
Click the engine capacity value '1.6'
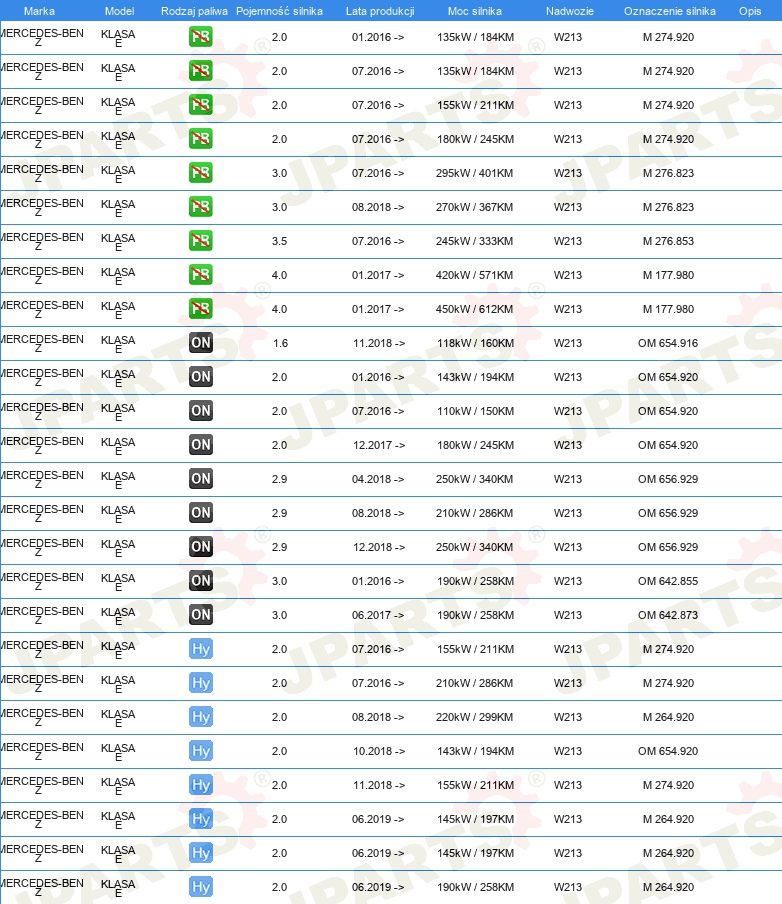click(280, 343)
